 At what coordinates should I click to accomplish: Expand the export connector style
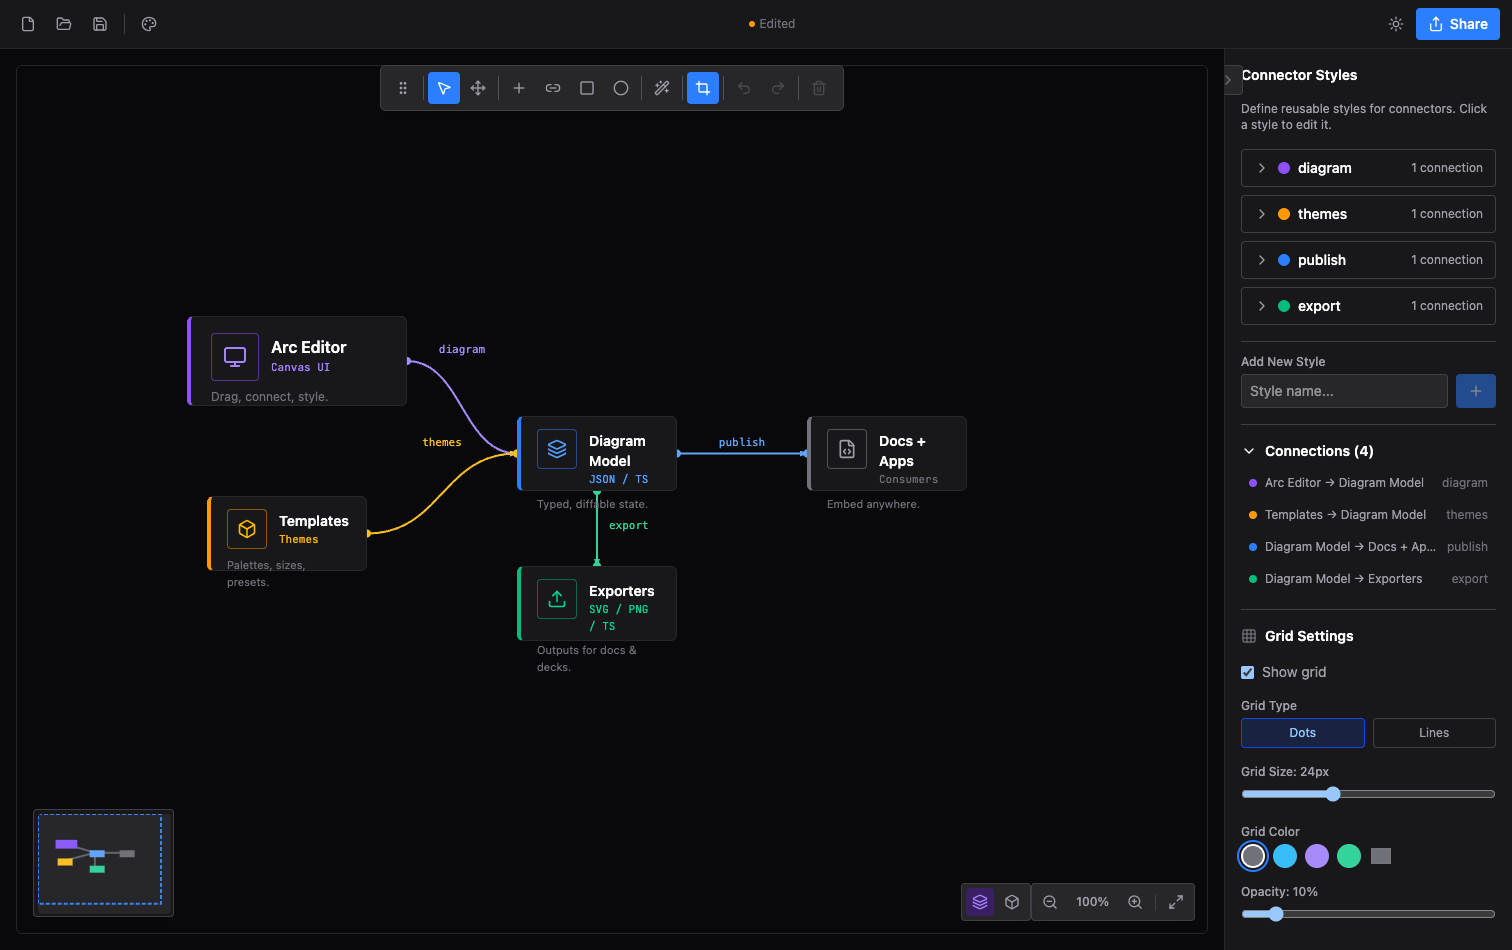pos(1368,306)
